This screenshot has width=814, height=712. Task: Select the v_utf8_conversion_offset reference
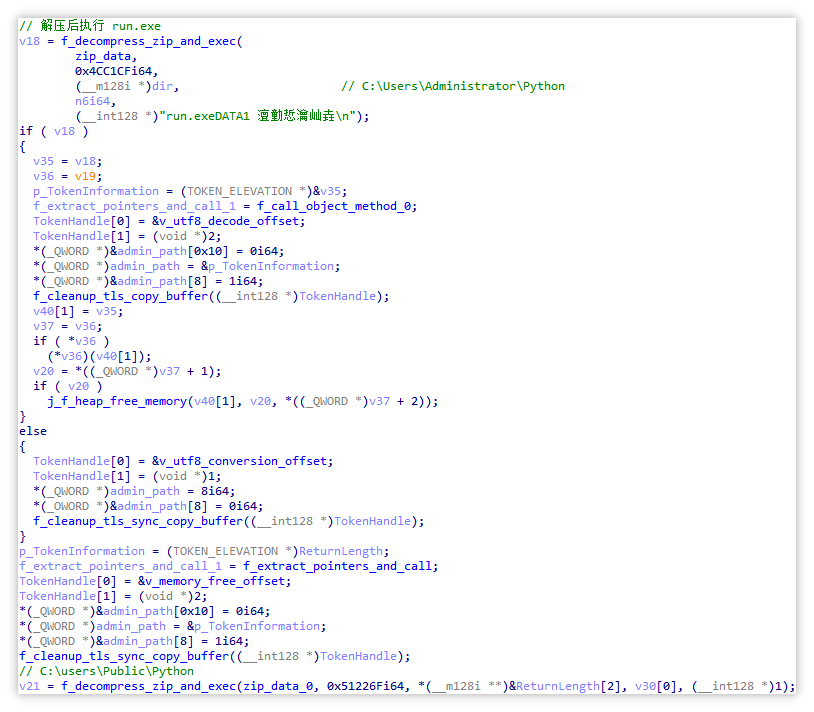coord(243,461)
